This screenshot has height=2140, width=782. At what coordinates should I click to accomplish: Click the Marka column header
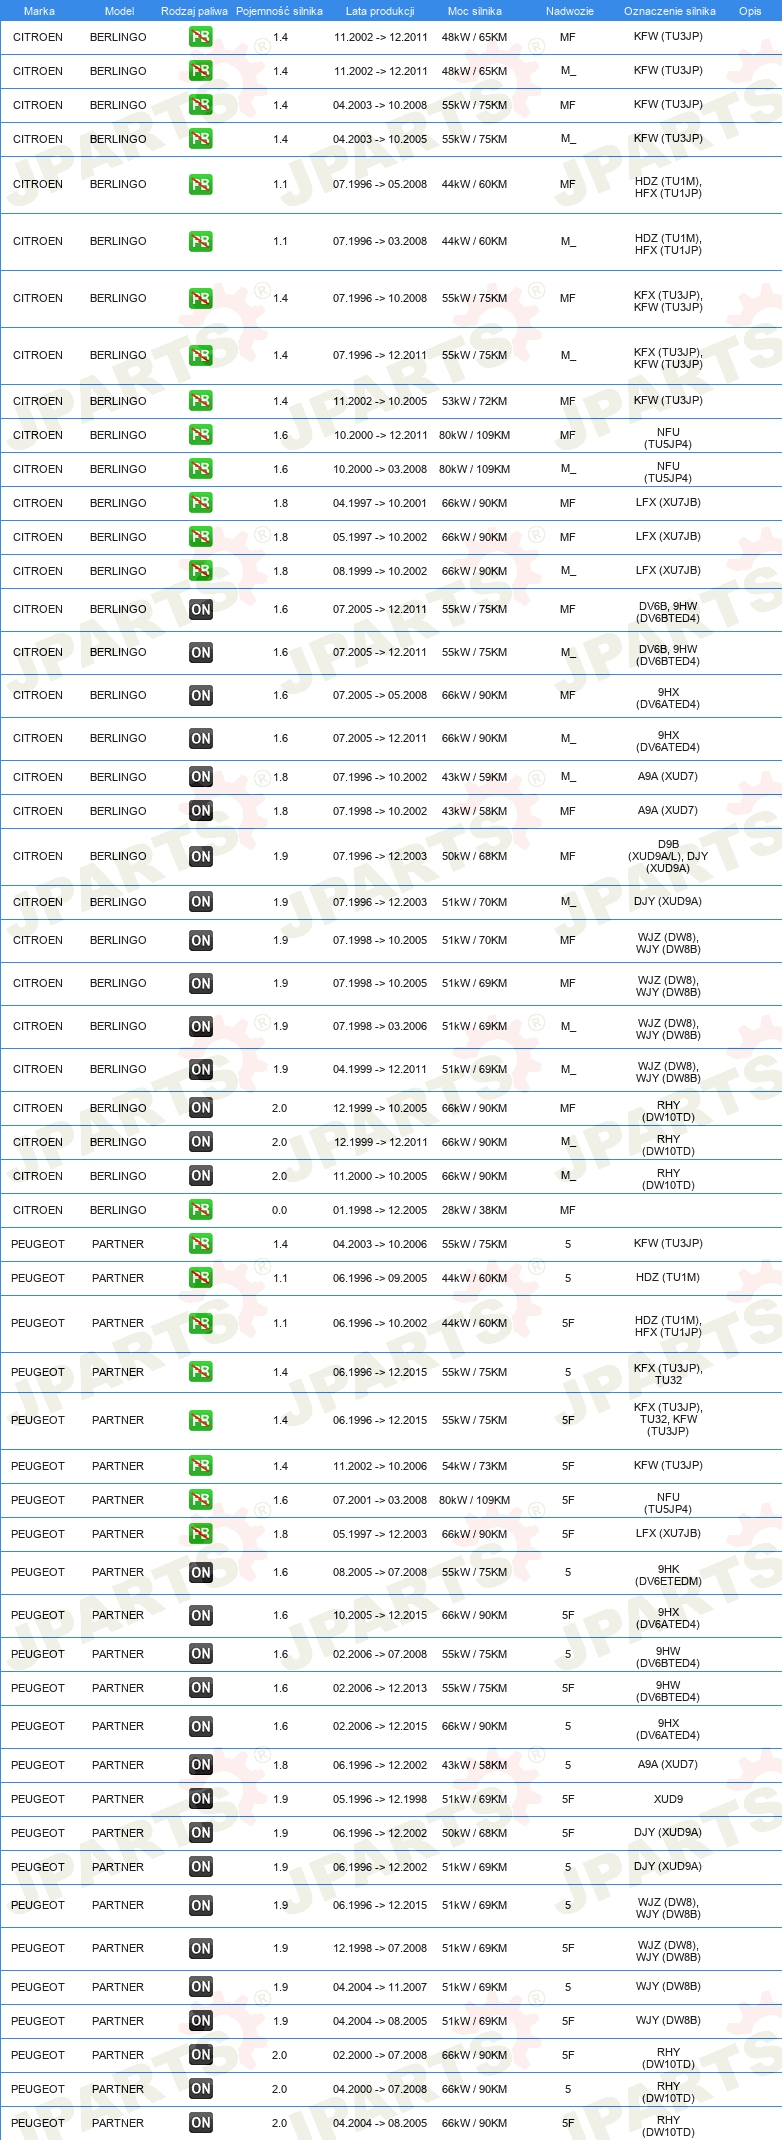click(39, 11)
